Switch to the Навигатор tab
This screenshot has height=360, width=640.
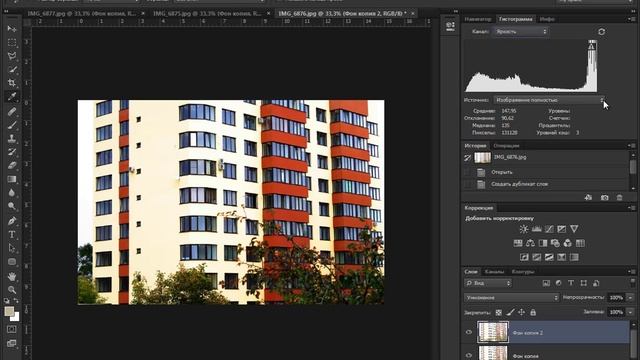point(478,19)
